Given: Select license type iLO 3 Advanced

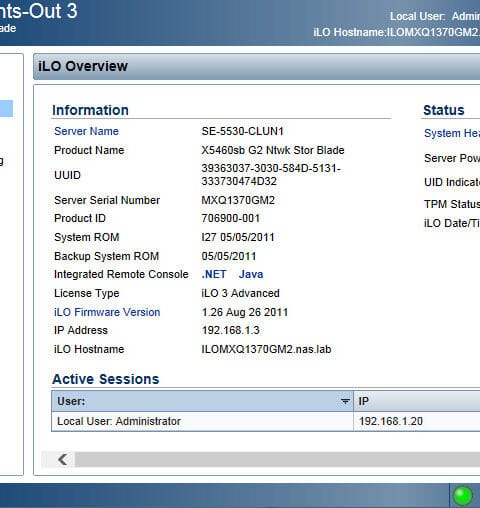Looking at the screenshot, I should point(240,293).
